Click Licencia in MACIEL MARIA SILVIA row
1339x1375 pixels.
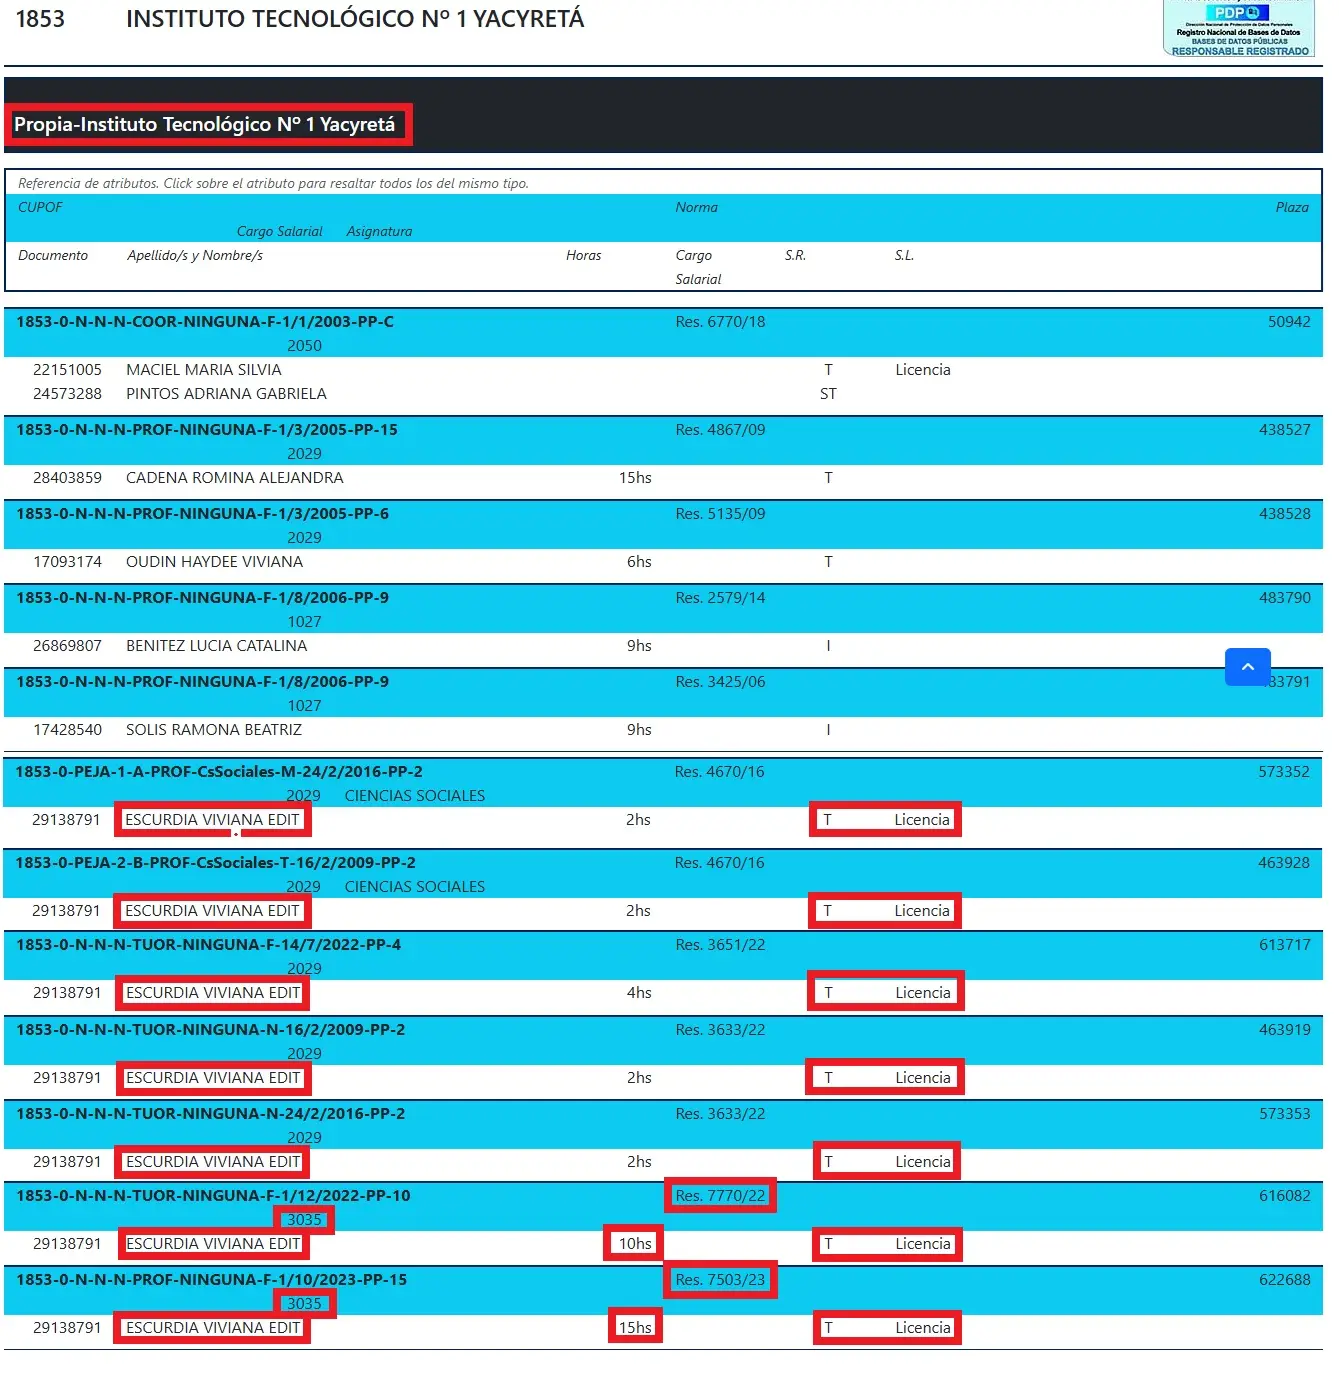(x=923, y=370)
